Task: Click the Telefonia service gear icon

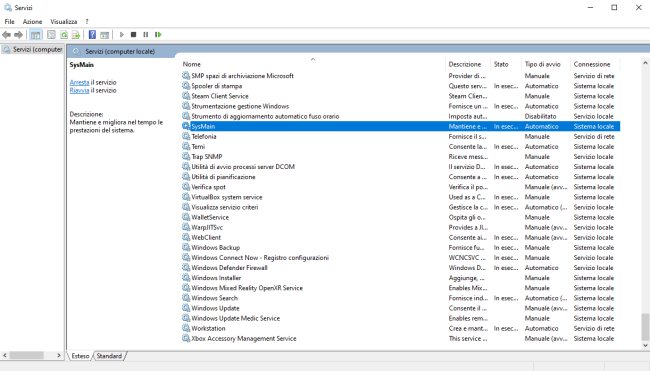Action: click(186, 136)
